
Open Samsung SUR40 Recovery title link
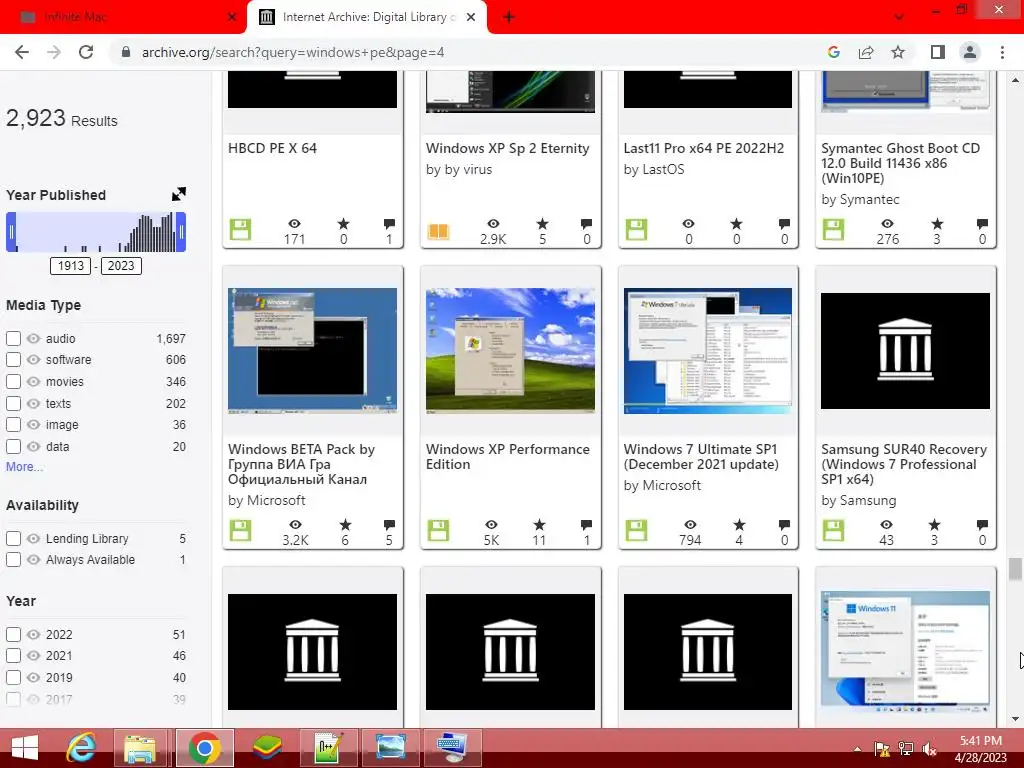(x=904, y=464)
